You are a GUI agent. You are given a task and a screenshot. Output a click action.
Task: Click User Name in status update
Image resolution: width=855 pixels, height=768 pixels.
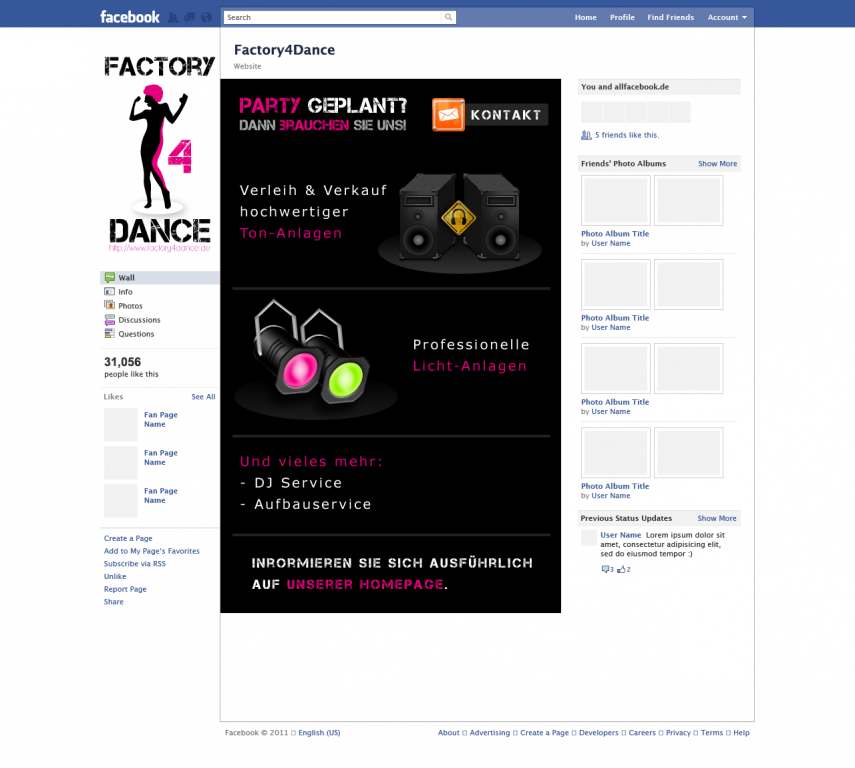click(621, 535)
